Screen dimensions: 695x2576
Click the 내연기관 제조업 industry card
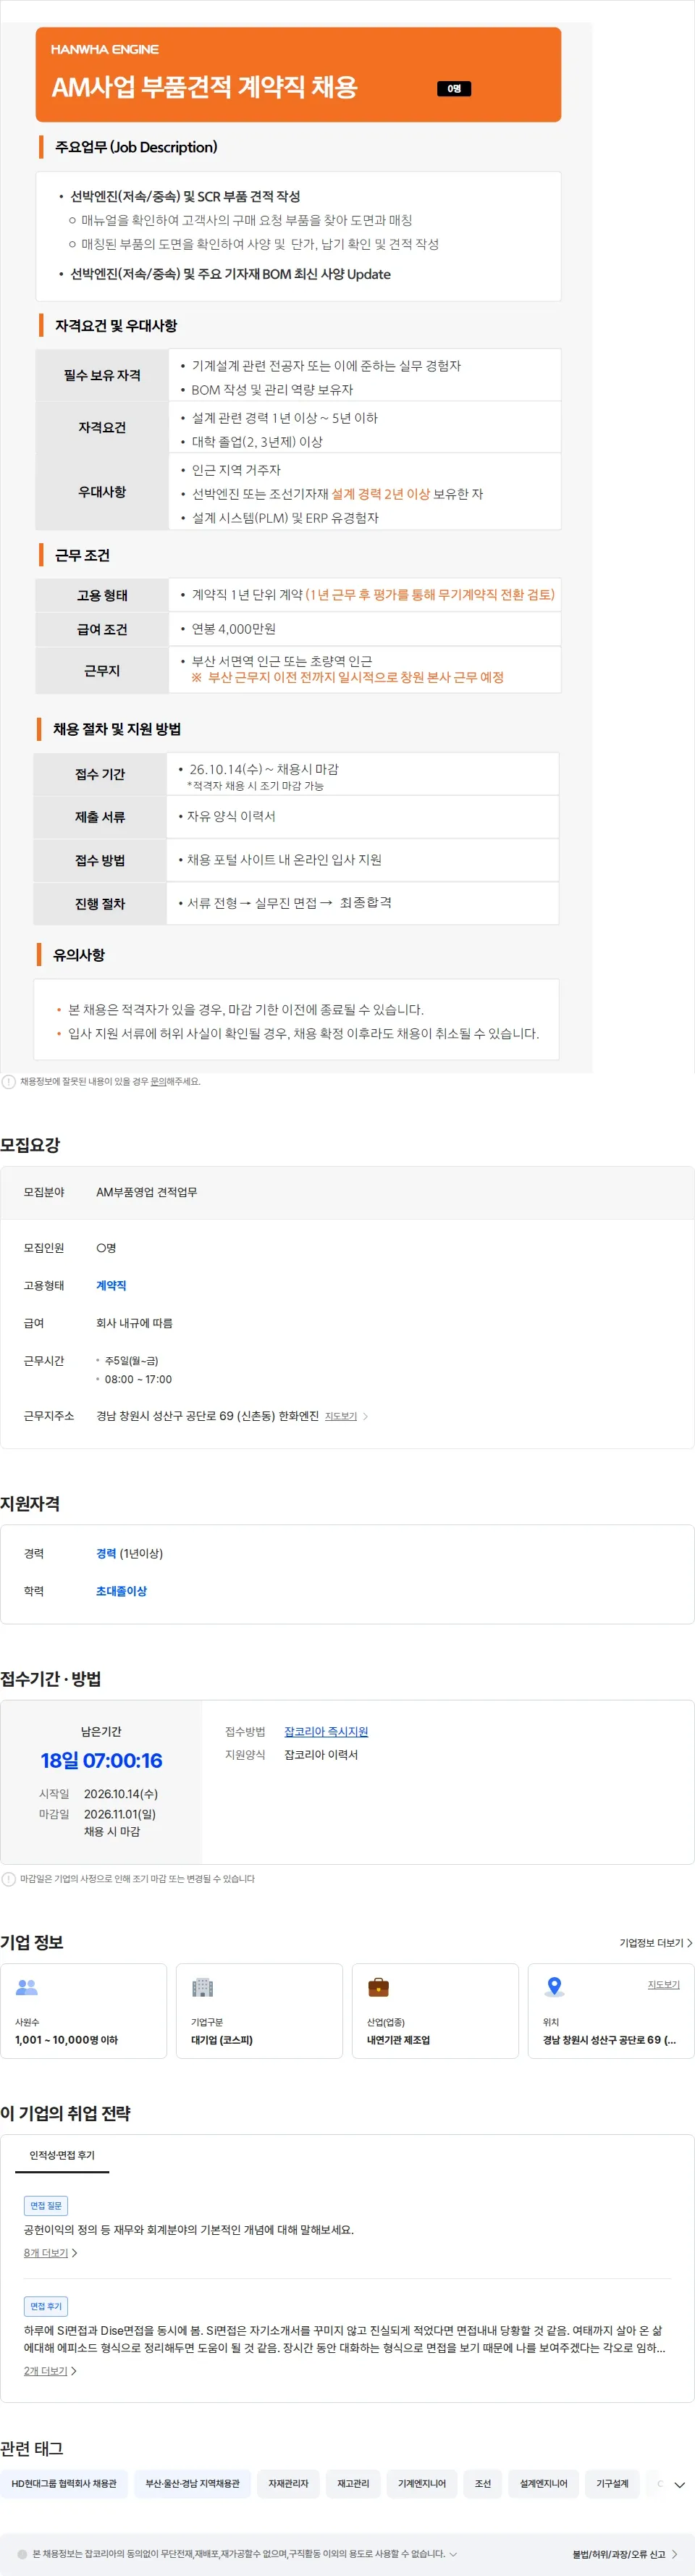[435, 2011]
